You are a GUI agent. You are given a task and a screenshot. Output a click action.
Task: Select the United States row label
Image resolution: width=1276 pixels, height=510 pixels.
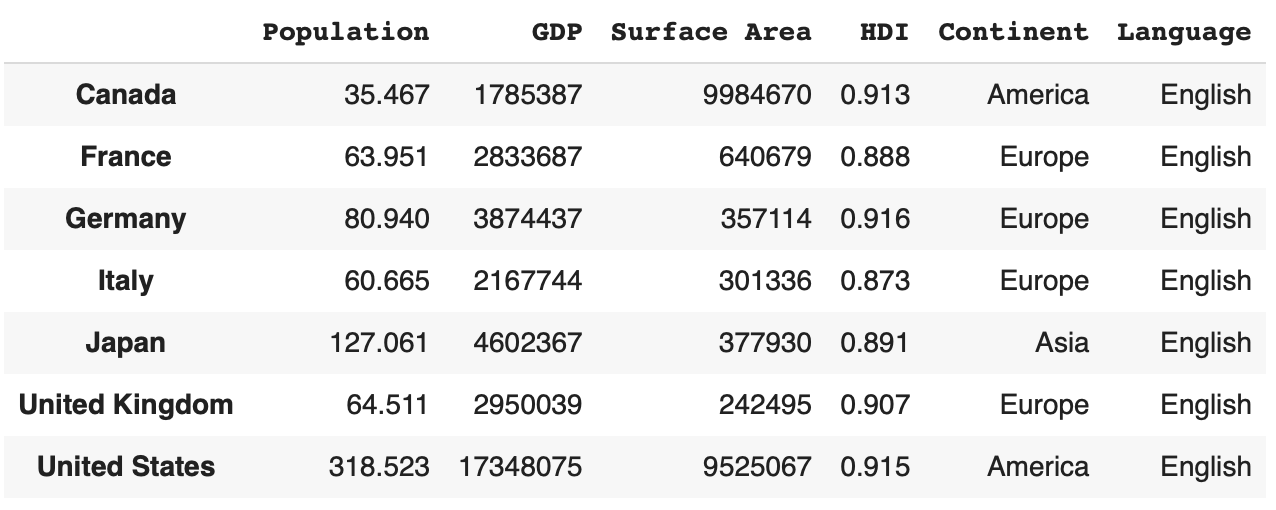[x=126, y=467]
